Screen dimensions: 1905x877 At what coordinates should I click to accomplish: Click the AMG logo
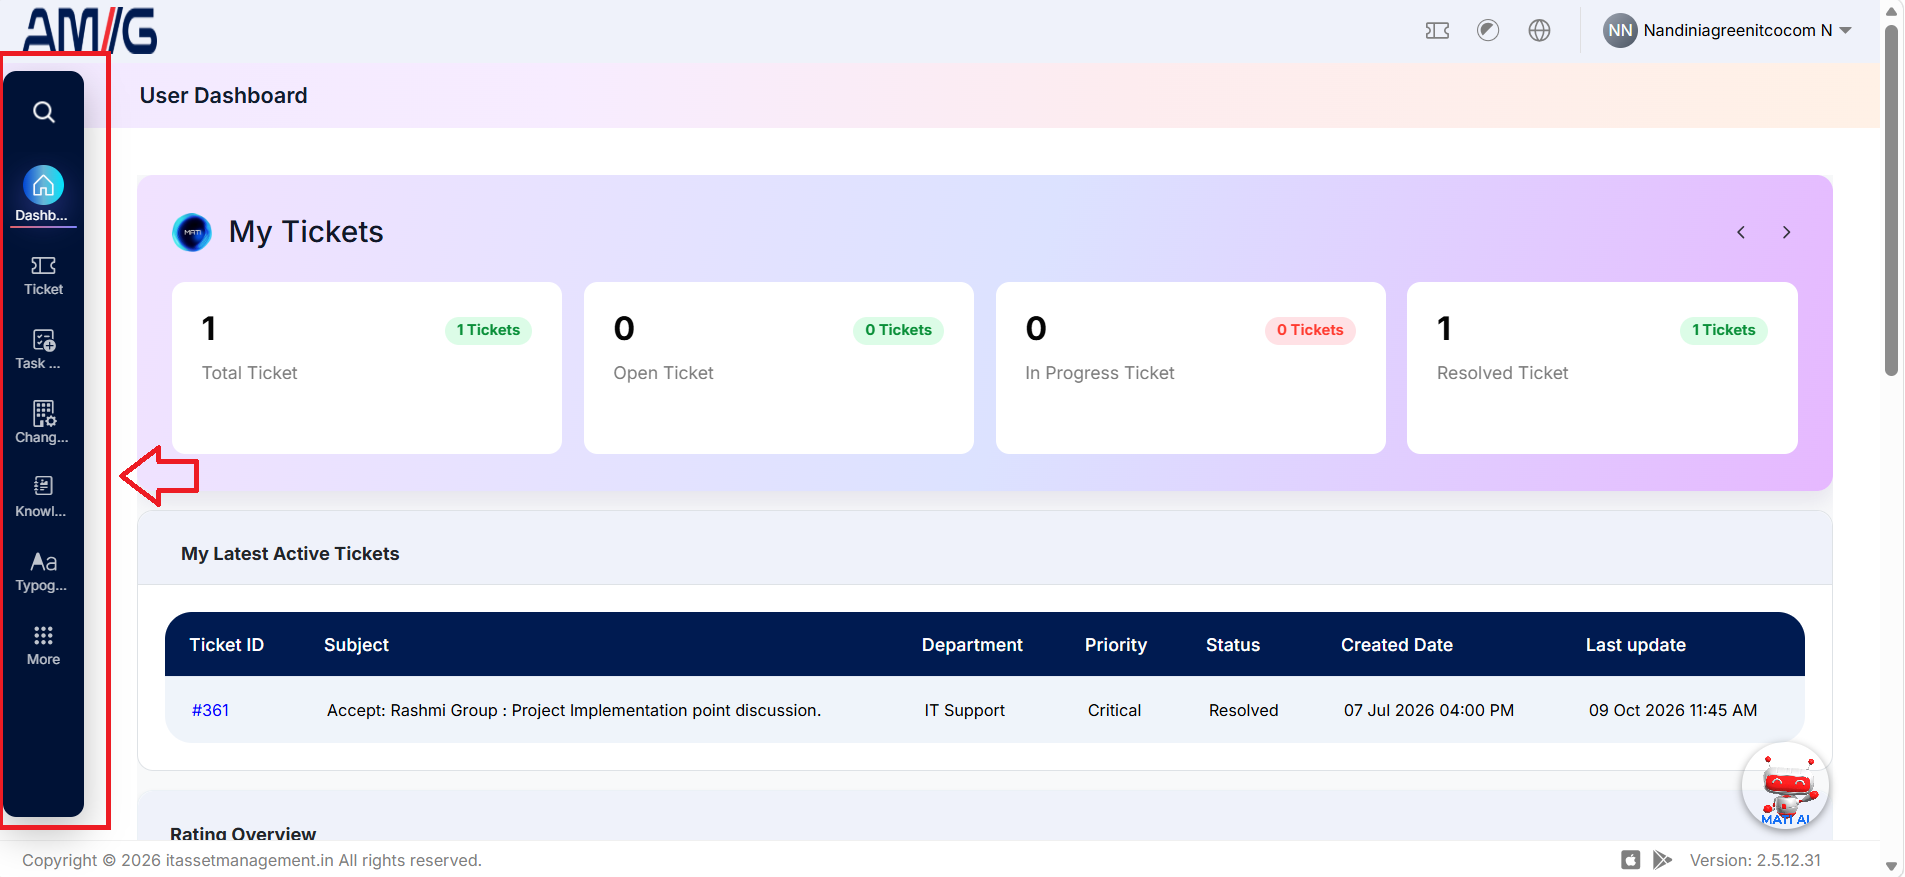click(x=90, y=30)
